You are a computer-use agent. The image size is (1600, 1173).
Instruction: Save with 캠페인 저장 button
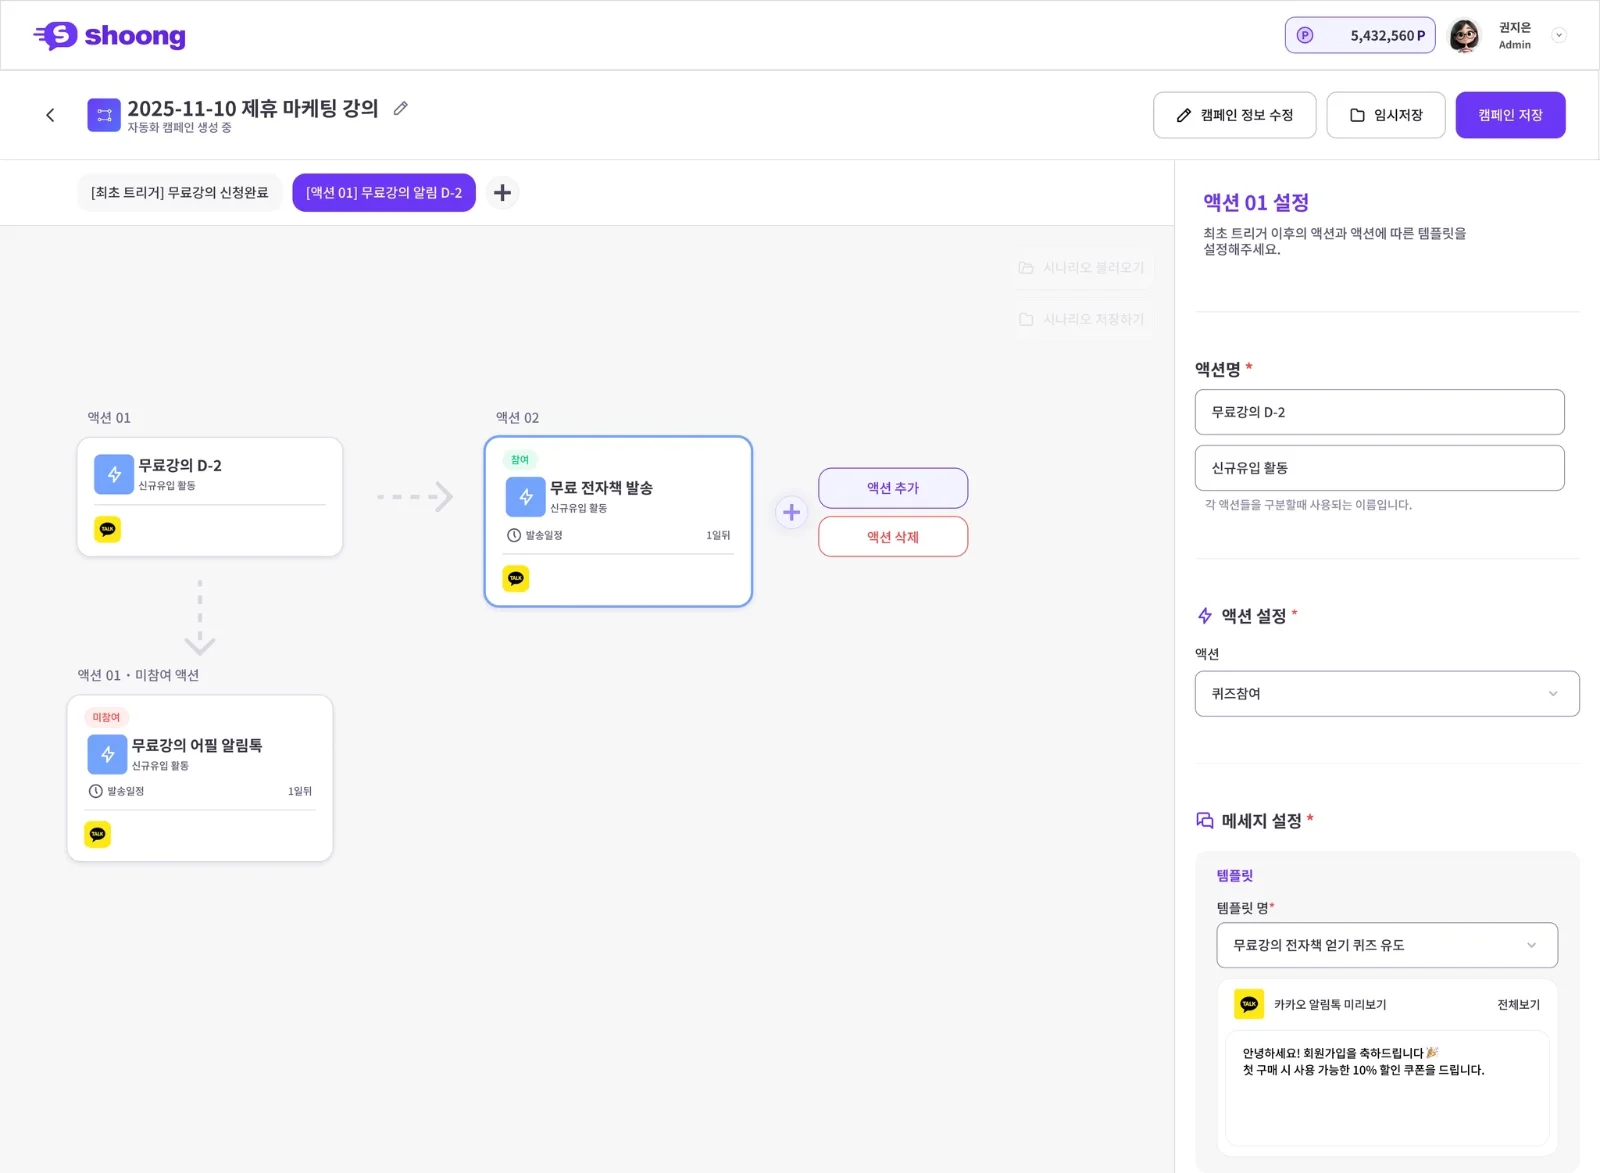[1510, 115]
